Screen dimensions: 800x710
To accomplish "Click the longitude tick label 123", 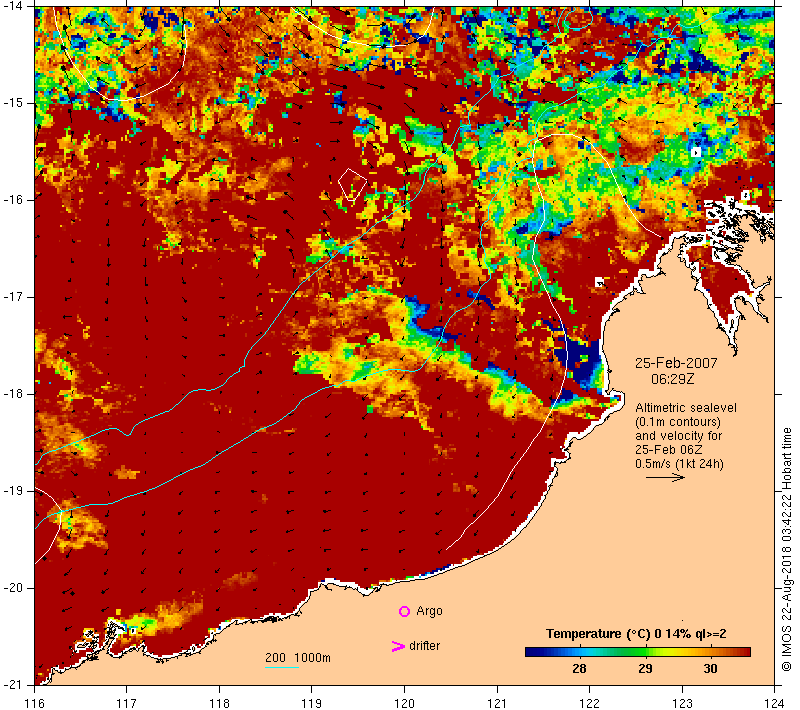I will point(682,703).
